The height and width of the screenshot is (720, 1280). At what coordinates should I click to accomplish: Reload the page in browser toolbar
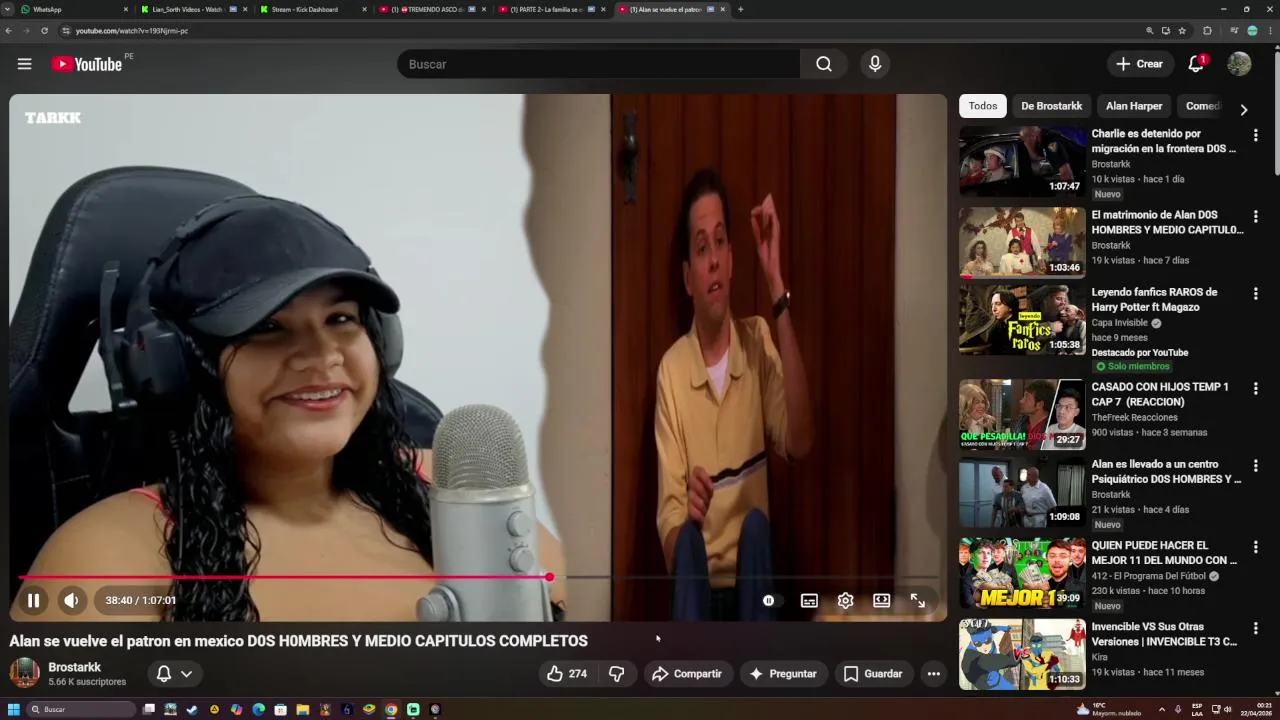44,31
